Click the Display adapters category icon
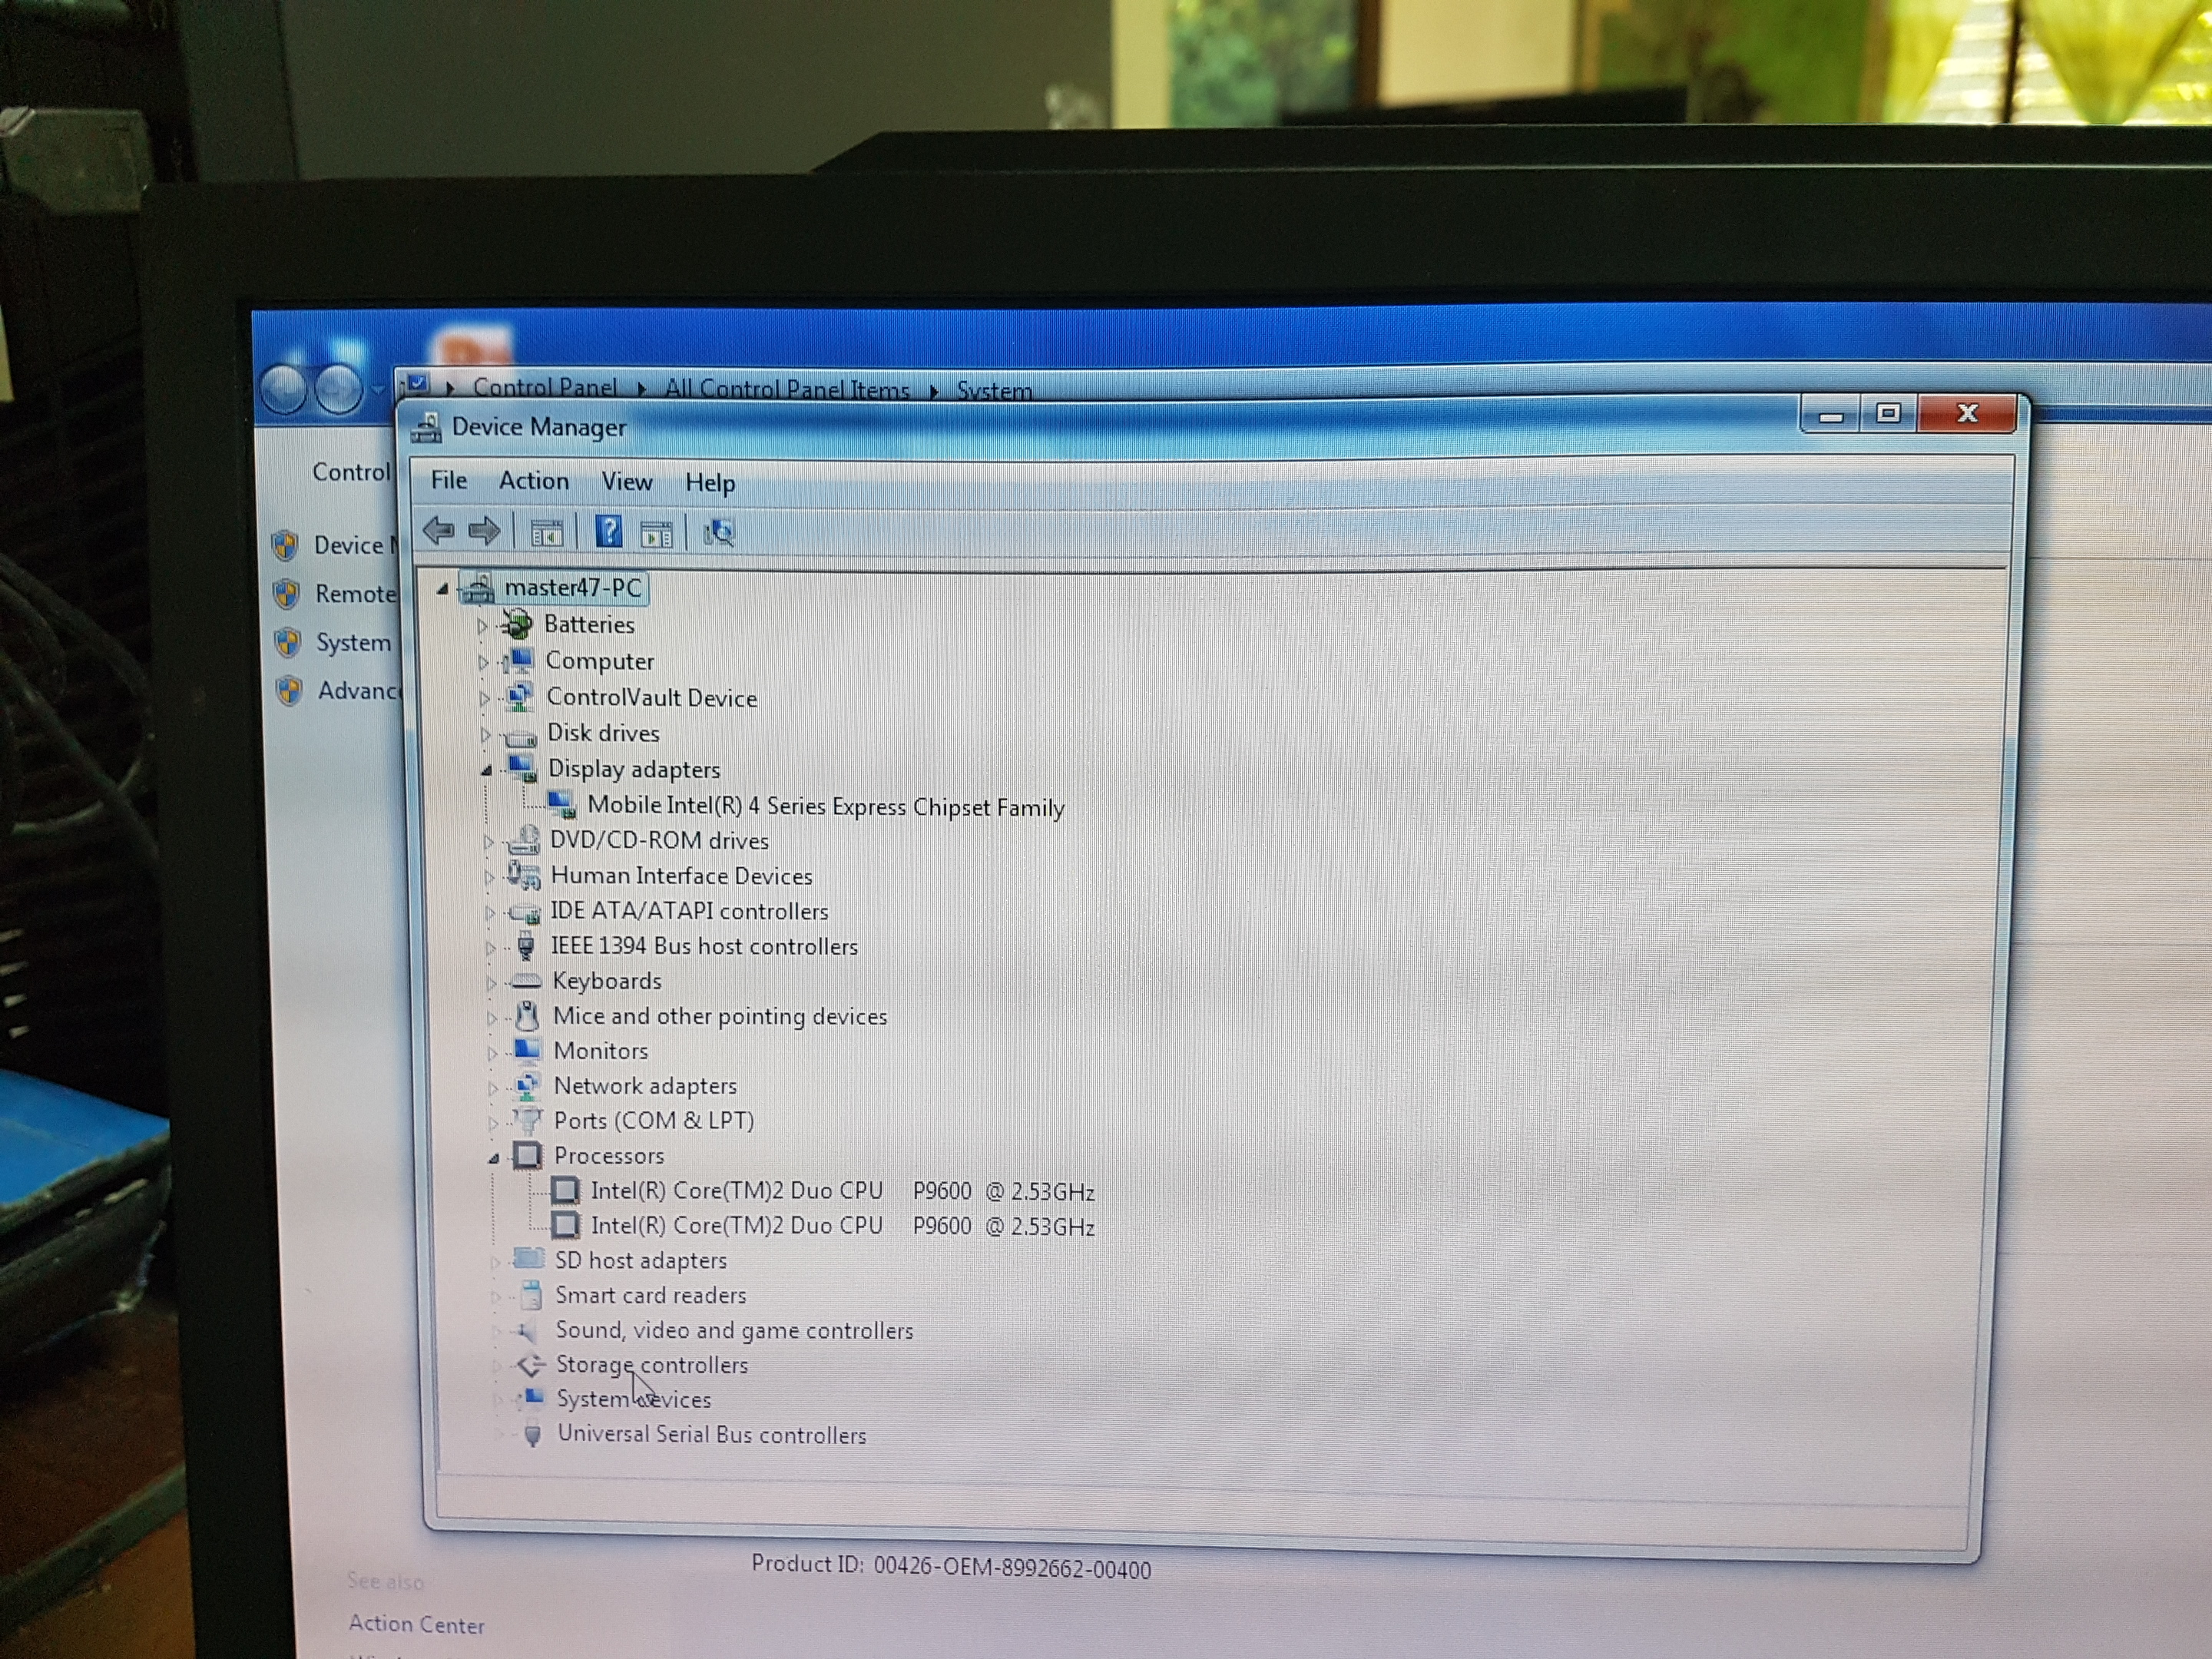Image resolution: width=2212 pixels, height=1659 pixels. click(521, 769)
